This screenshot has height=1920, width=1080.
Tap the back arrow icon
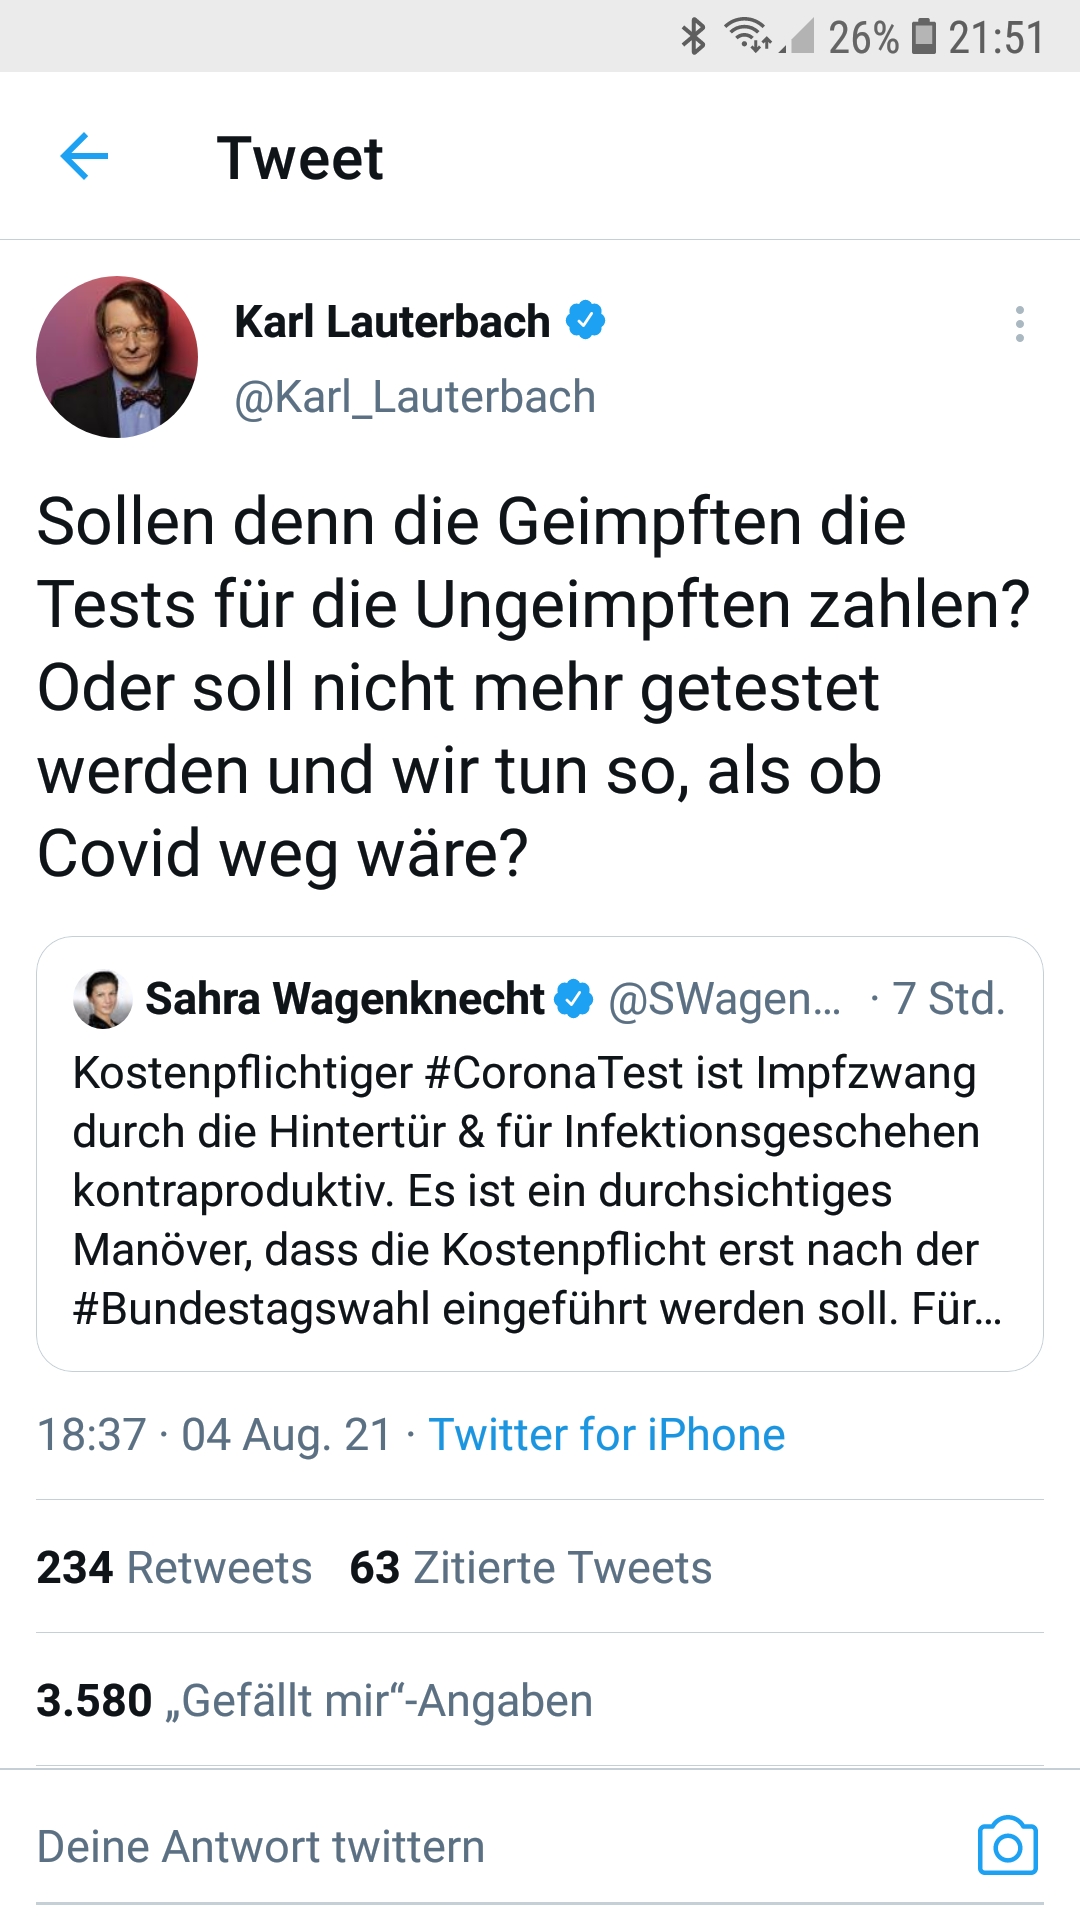(x=84, y=157)
